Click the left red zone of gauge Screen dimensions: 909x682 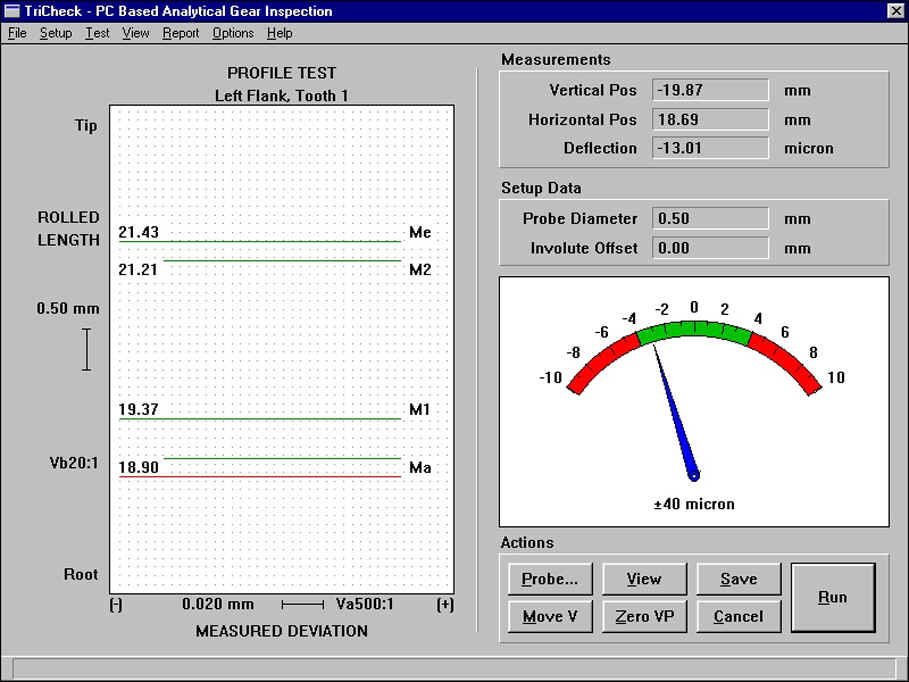(x=601, y=362)
